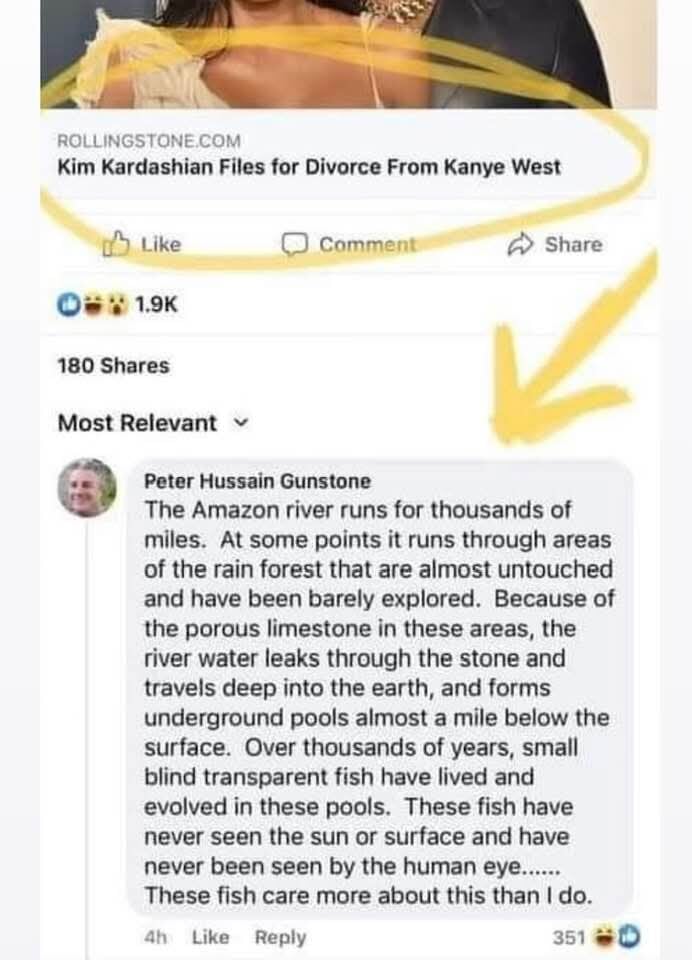Reply to Peter Hussain Gunstone's comment
Viewport: 692px width, 960px height.
[x=280, y=938]
